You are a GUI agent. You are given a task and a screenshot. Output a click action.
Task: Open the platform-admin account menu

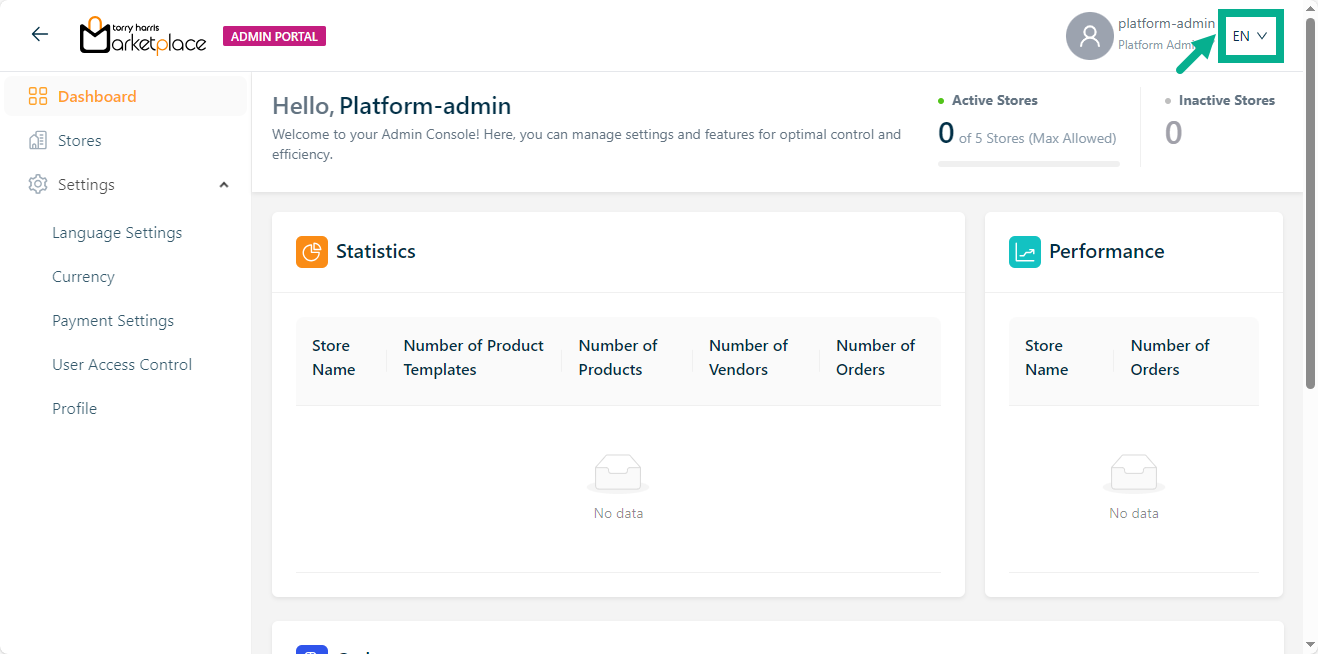(x=1165, y=24)
